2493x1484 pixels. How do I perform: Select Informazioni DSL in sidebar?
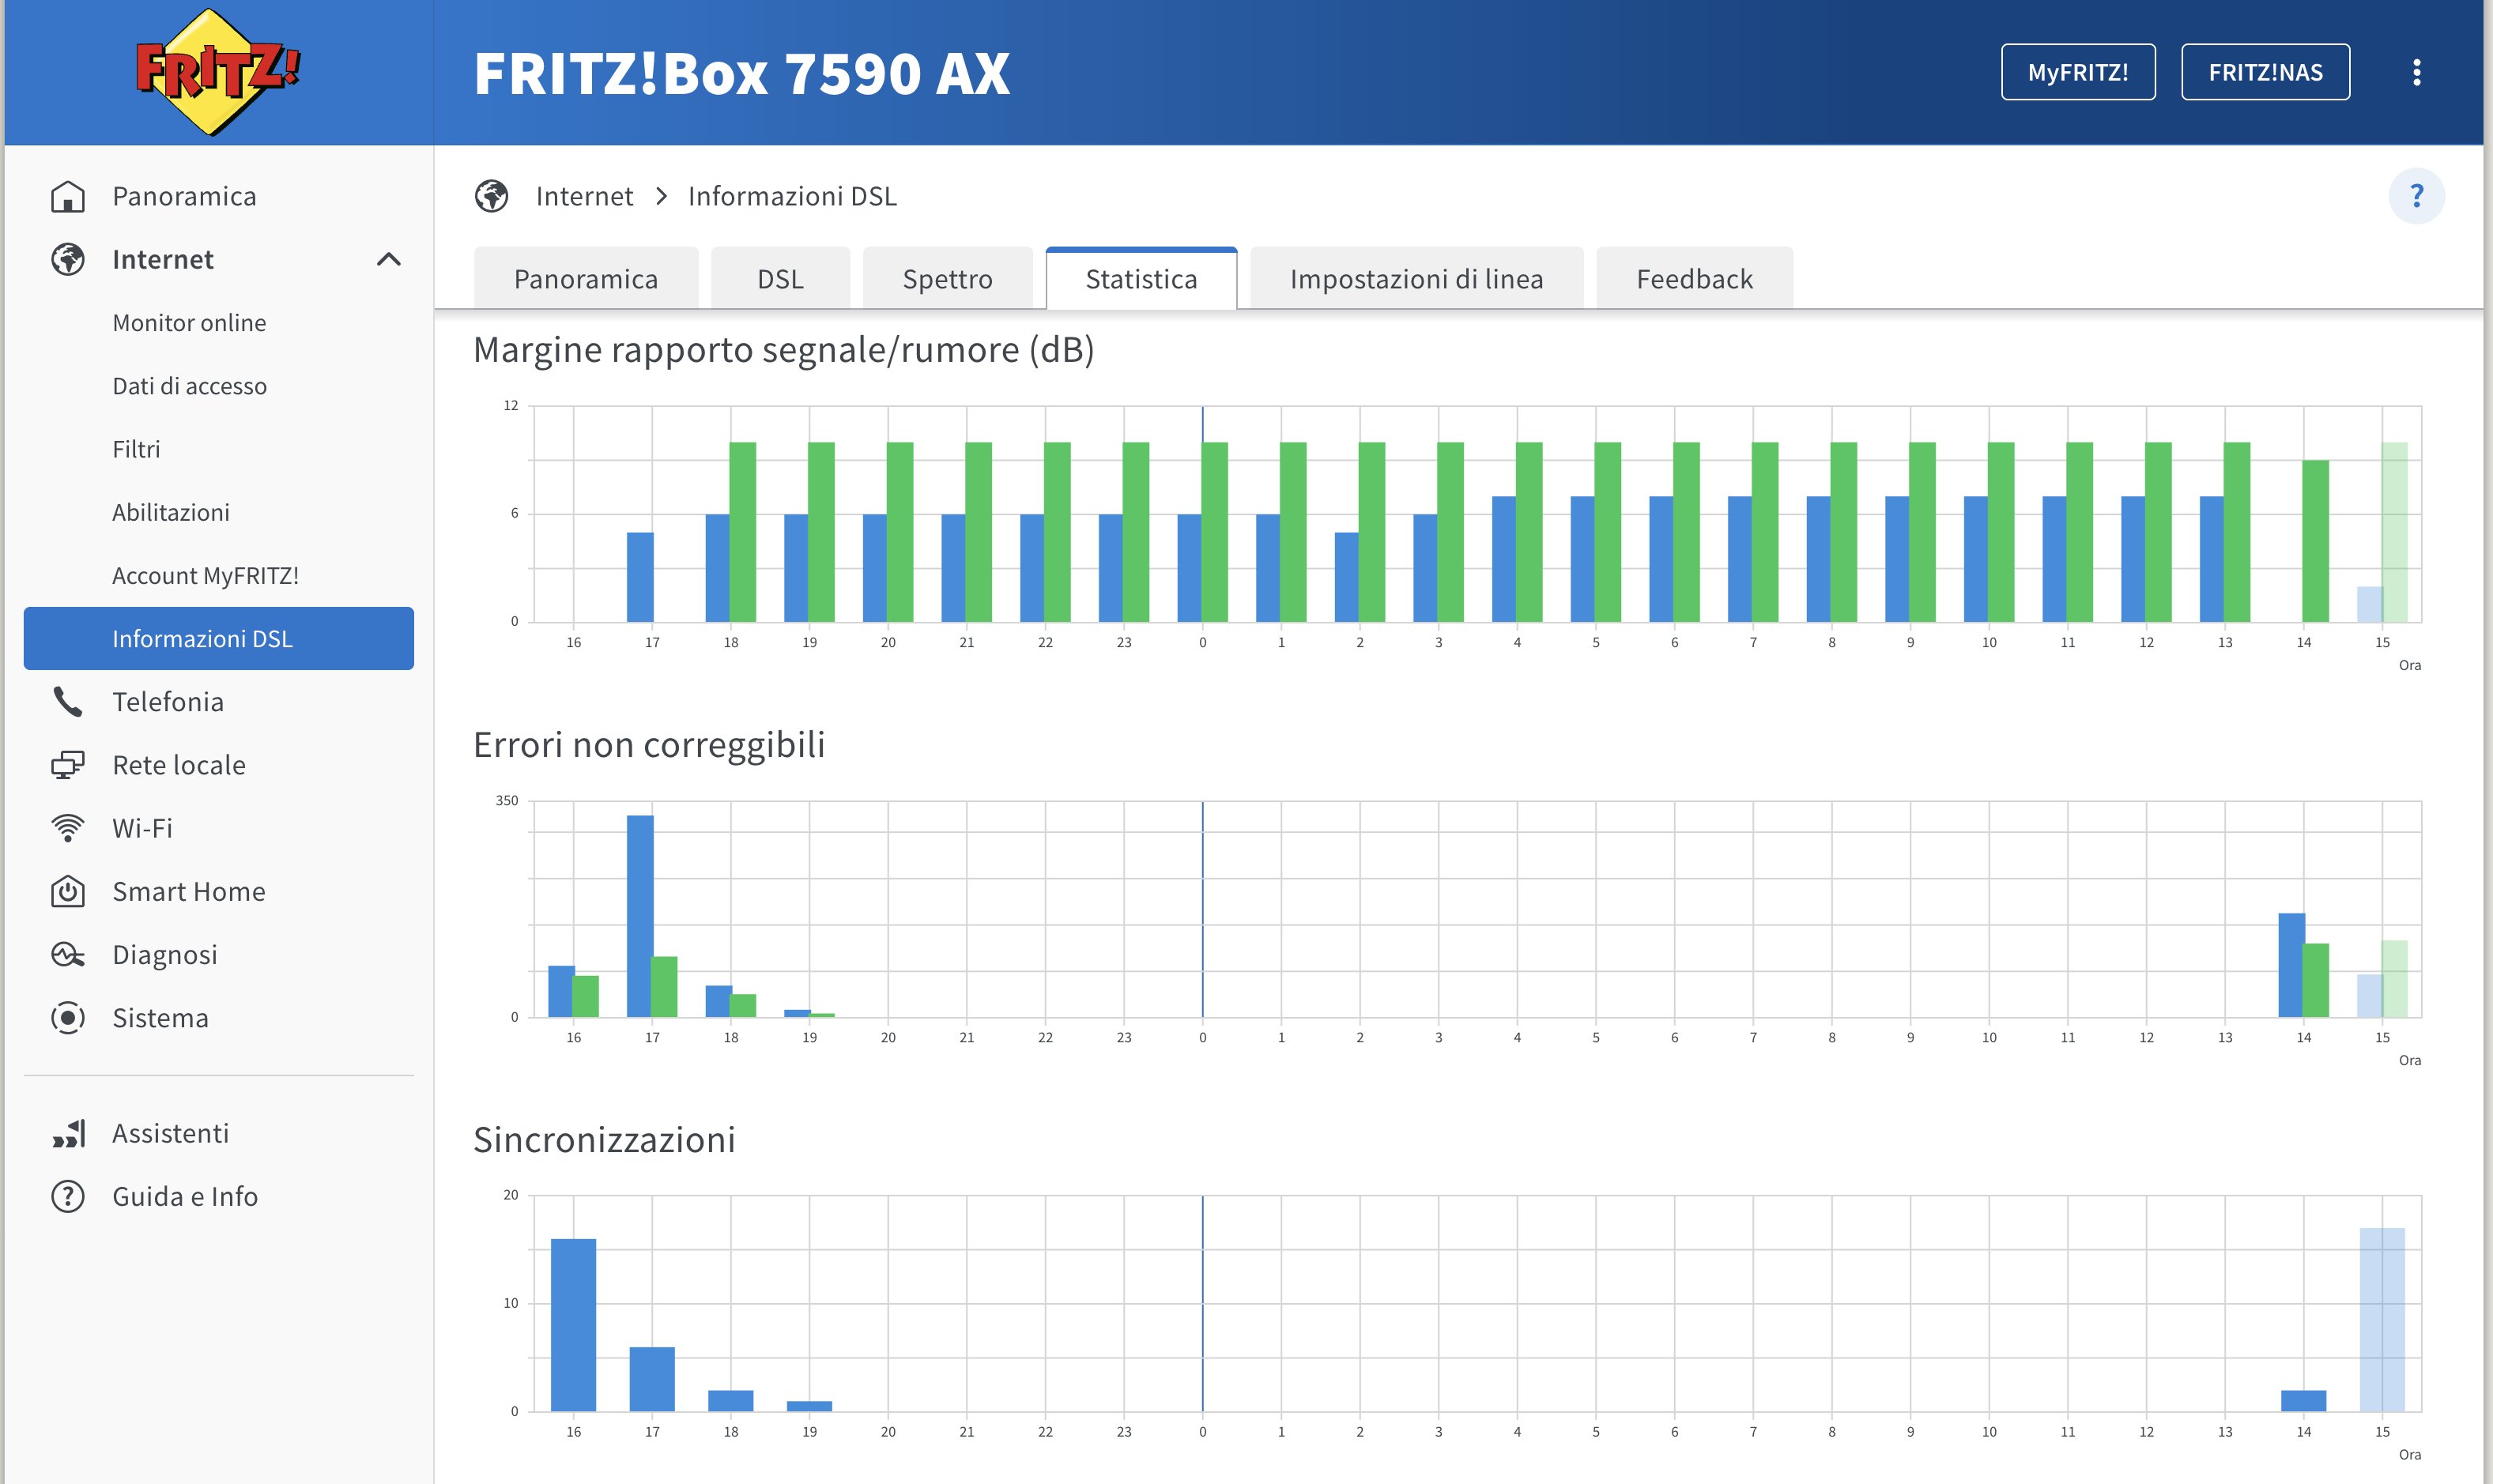(x=219, y=638)
